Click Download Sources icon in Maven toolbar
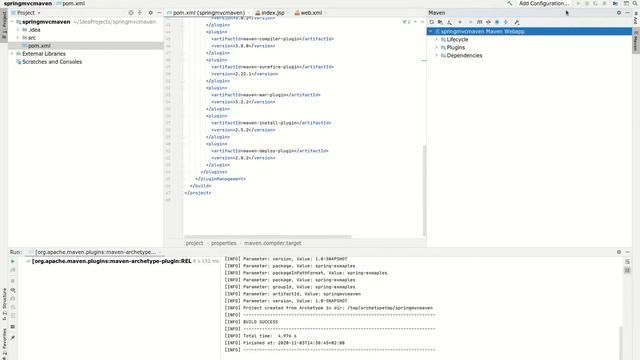 449,22
